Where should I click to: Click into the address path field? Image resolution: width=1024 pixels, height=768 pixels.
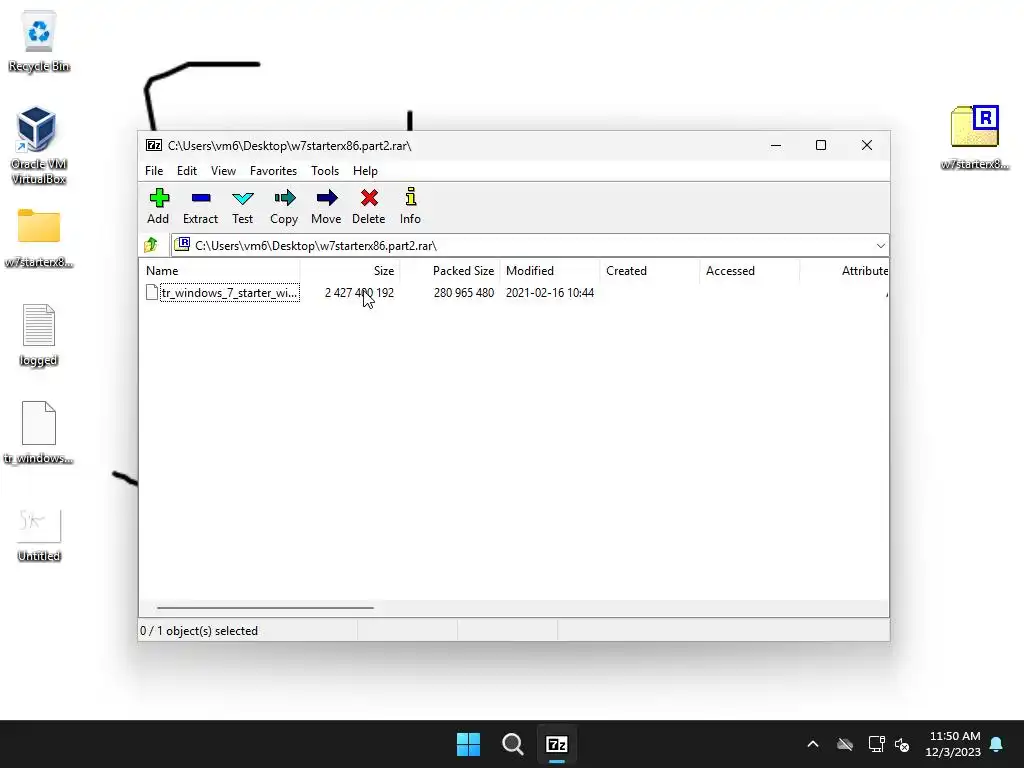530,246
